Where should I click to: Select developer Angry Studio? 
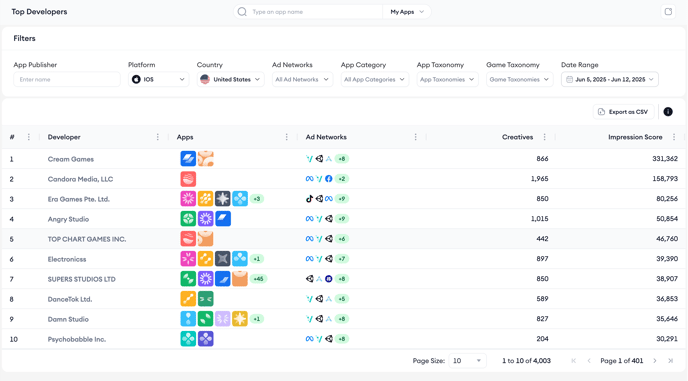68,219
